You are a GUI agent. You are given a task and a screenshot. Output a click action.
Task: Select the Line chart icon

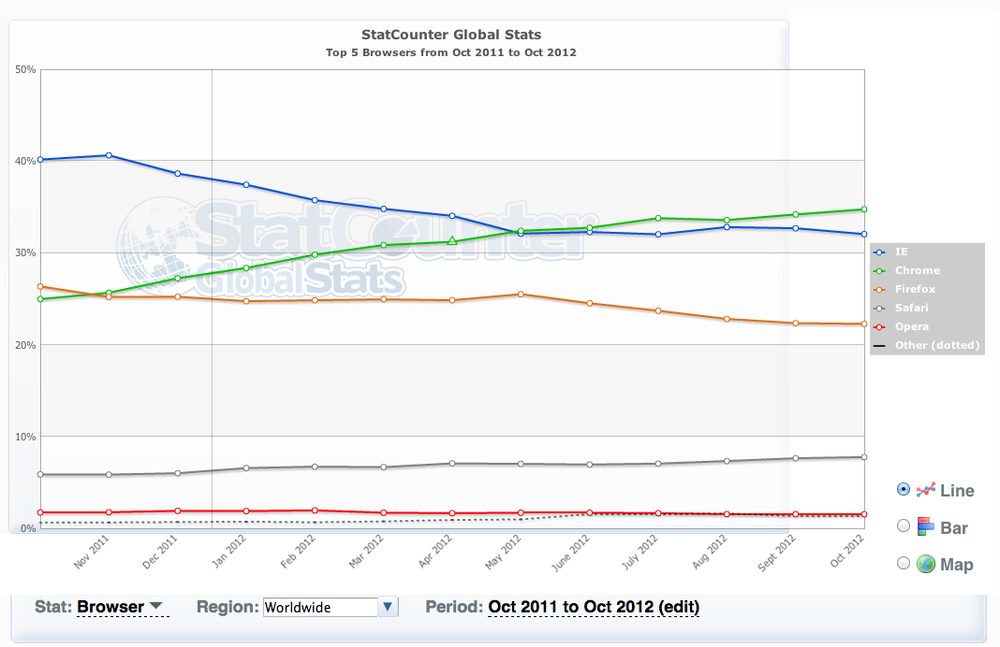point(927,490)
